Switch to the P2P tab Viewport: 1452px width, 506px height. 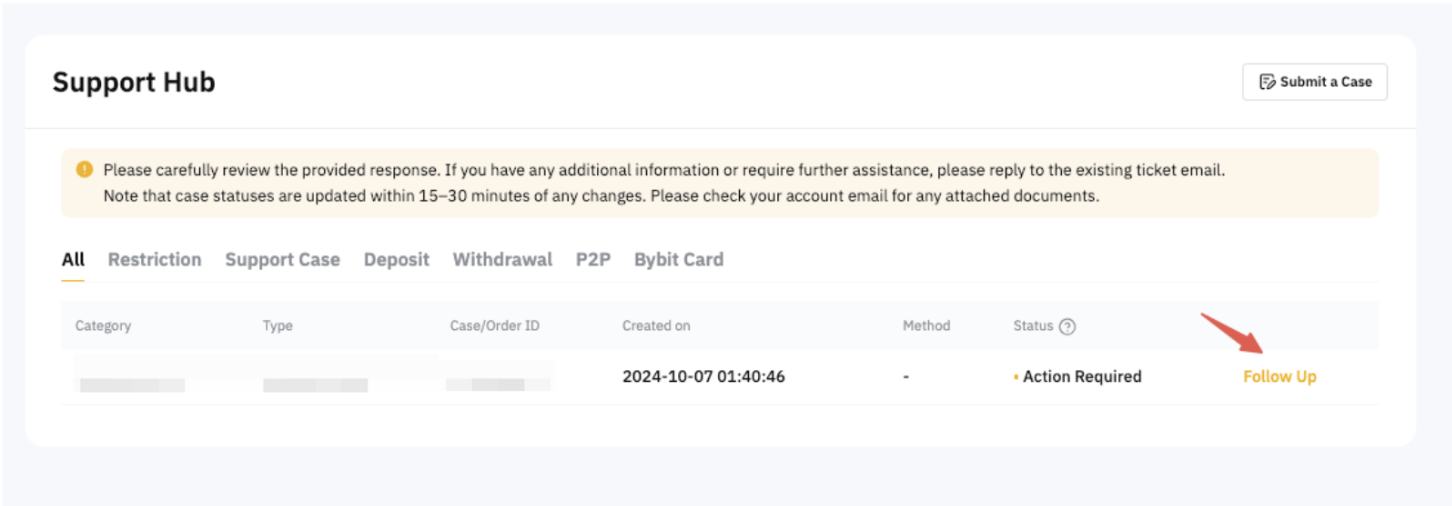(x=593, y=260)
